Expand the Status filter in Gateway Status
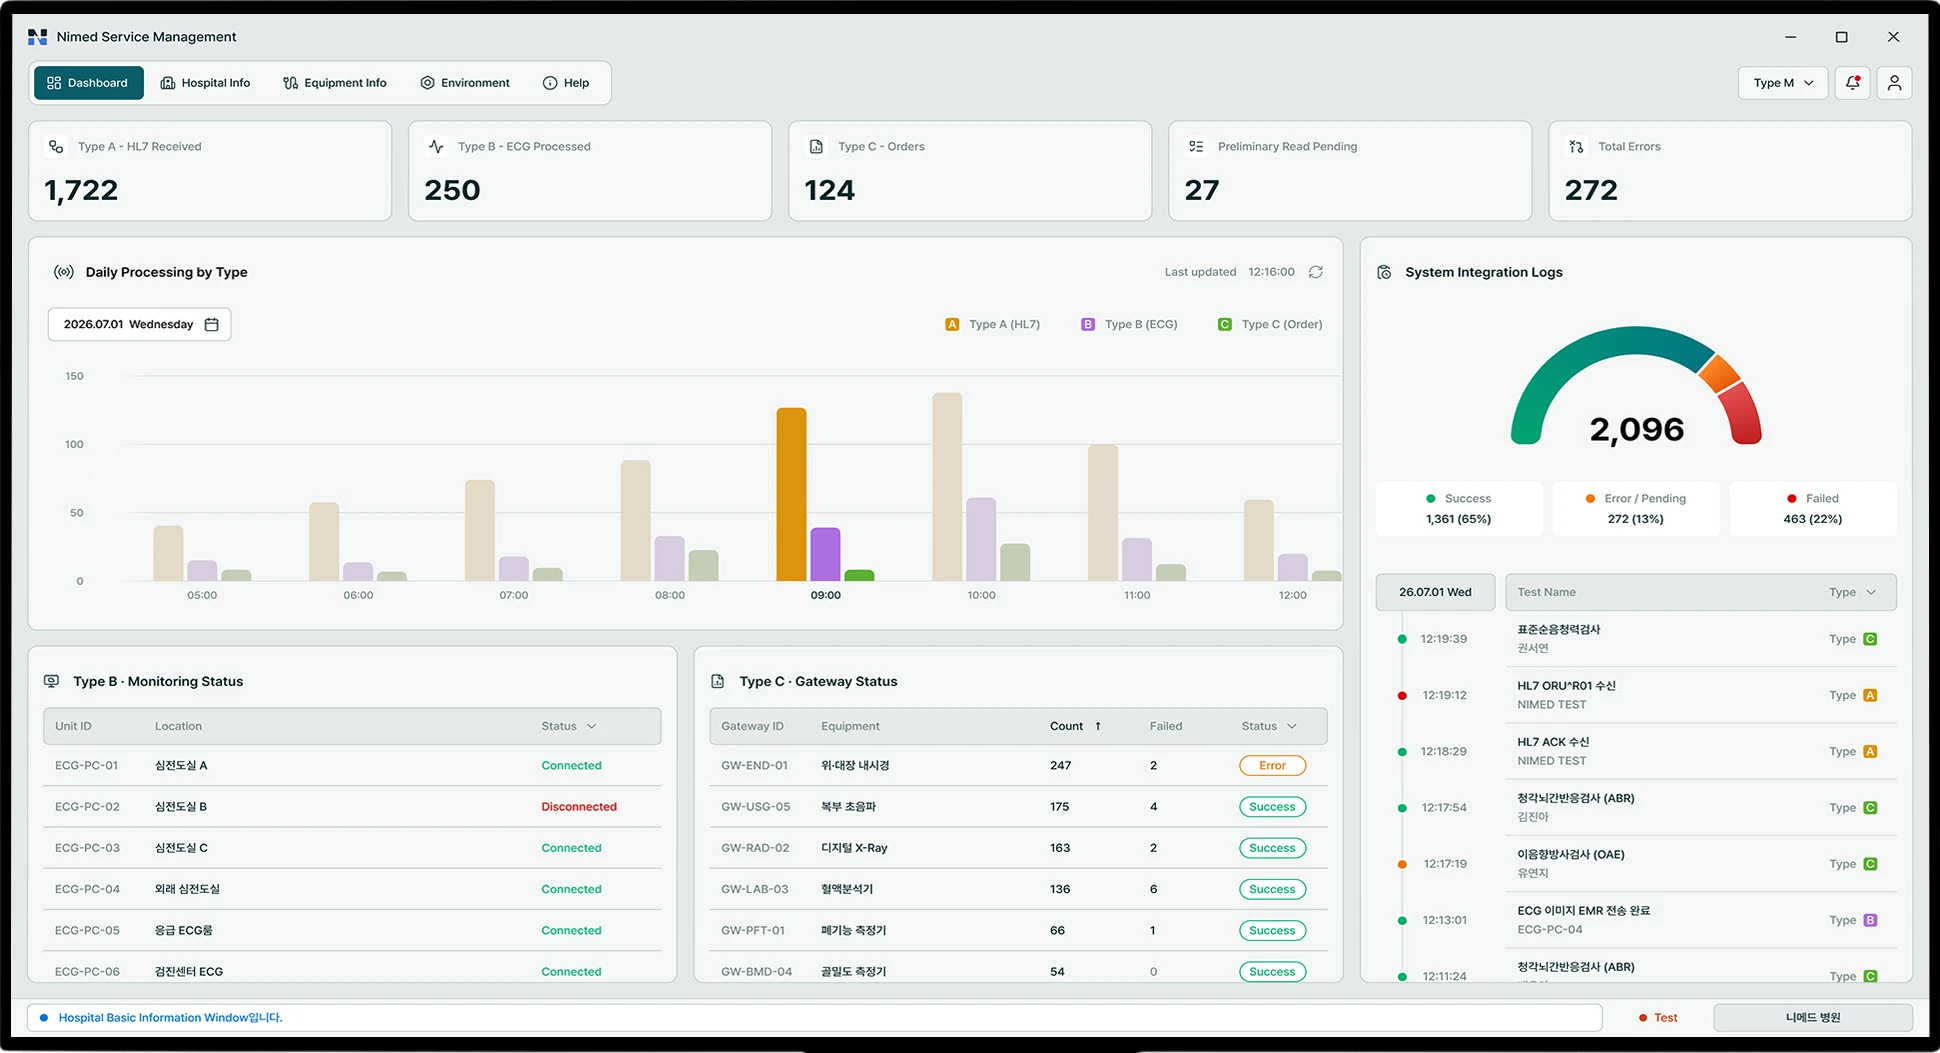This screenshot has height=1053, width=1940. click(1269, 726)
